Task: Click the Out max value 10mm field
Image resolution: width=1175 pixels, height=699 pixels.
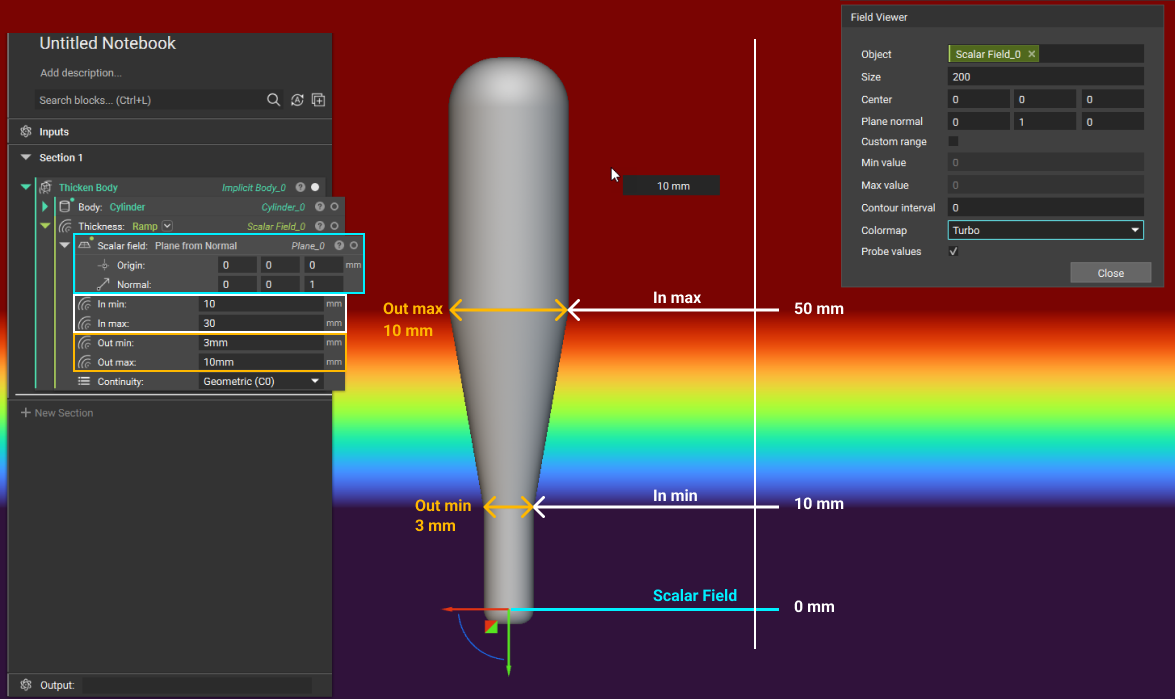Action: coord(261,362)
